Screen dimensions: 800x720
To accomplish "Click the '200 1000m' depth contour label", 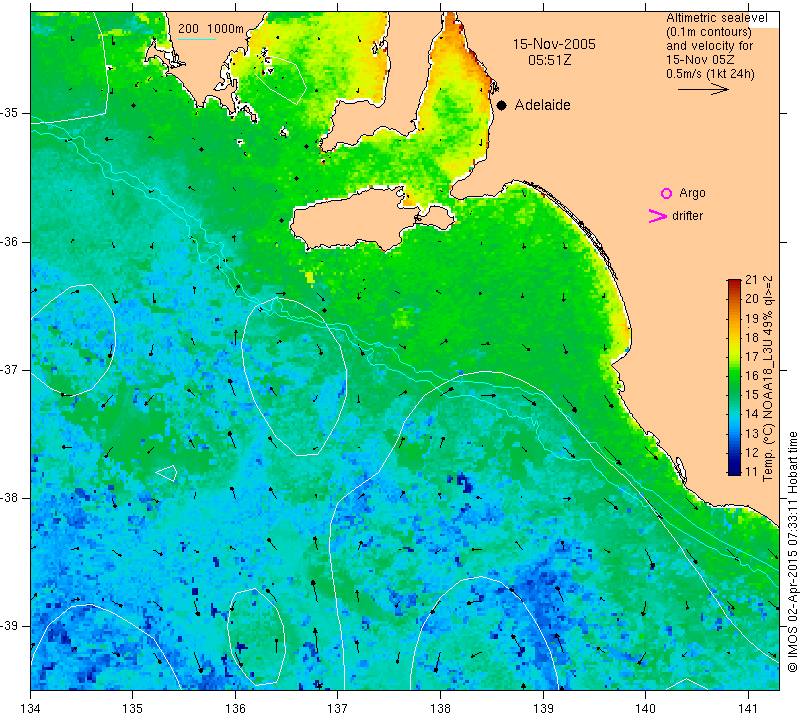I will [x=211, y=29].
